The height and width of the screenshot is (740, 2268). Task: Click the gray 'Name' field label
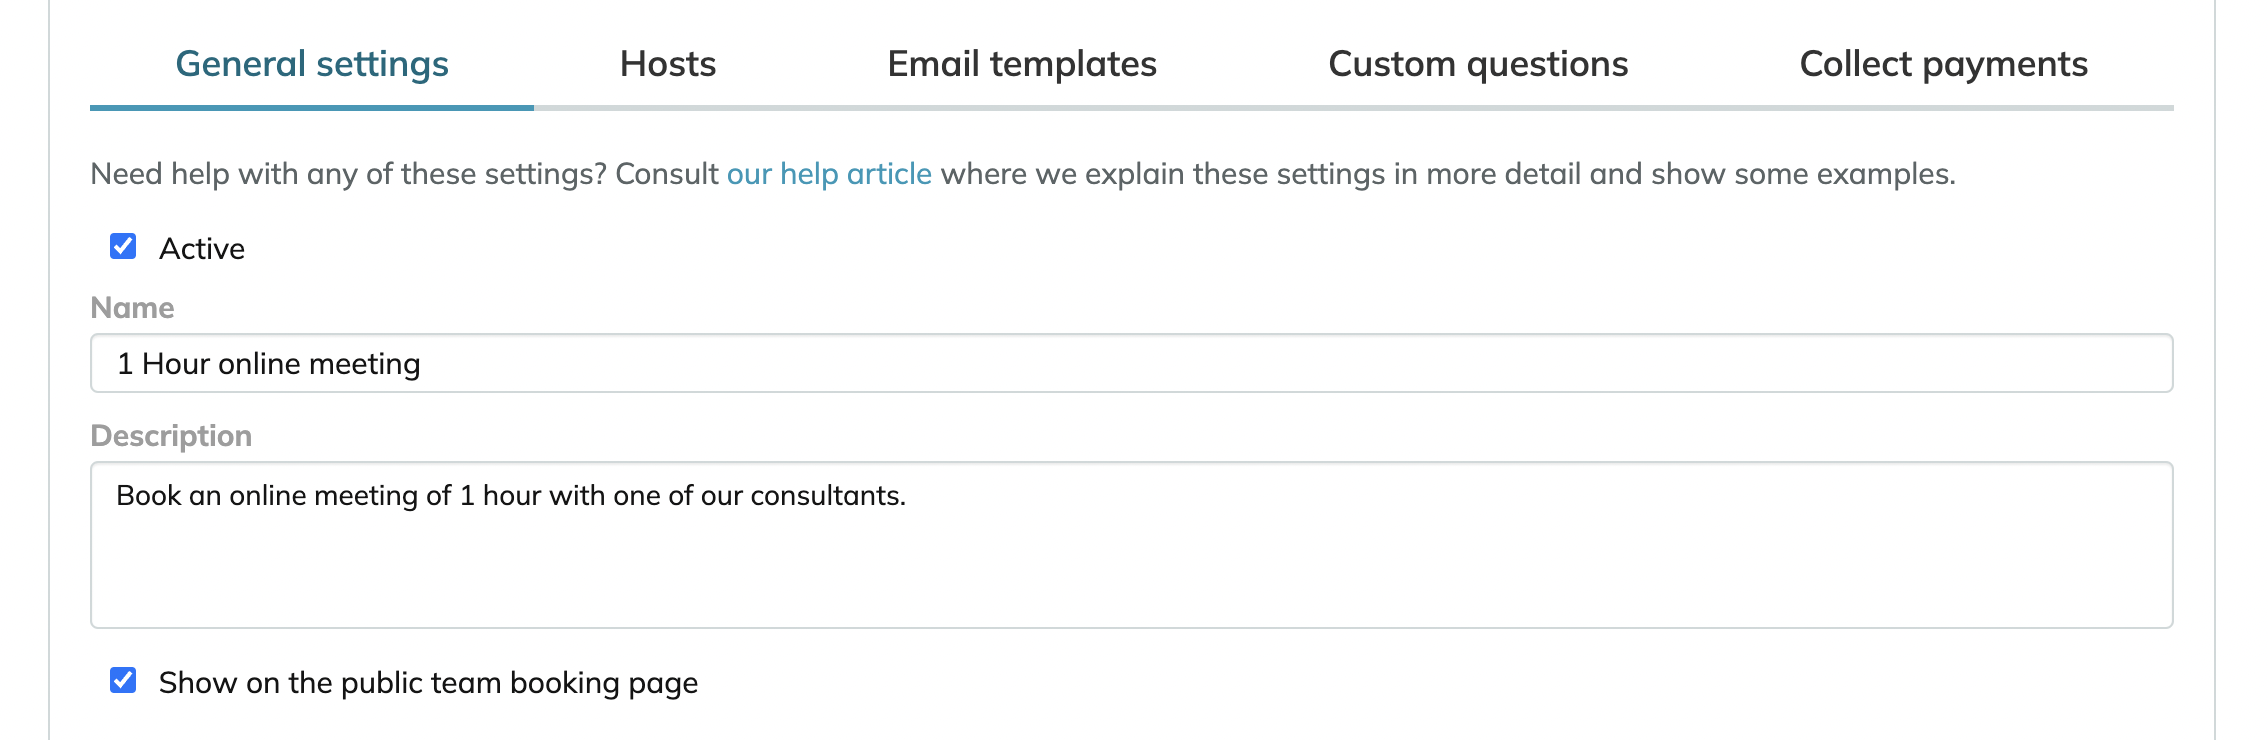click(132, 308)
